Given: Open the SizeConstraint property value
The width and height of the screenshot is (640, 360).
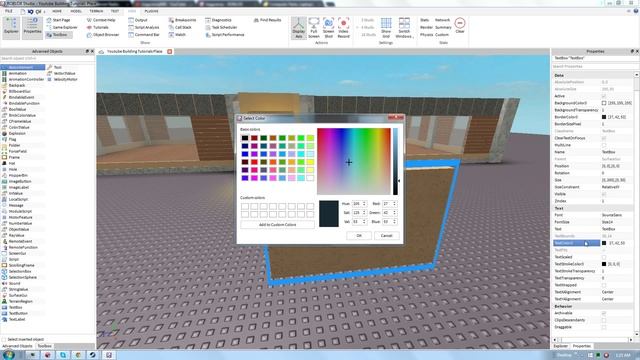Looking at the screenshot, I should (x=617, y=187).
